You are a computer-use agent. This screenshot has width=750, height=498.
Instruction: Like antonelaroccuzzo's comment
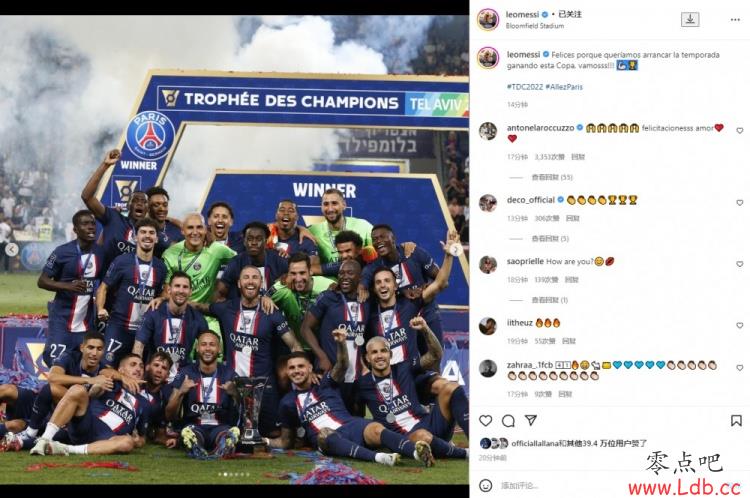(739, 131)
